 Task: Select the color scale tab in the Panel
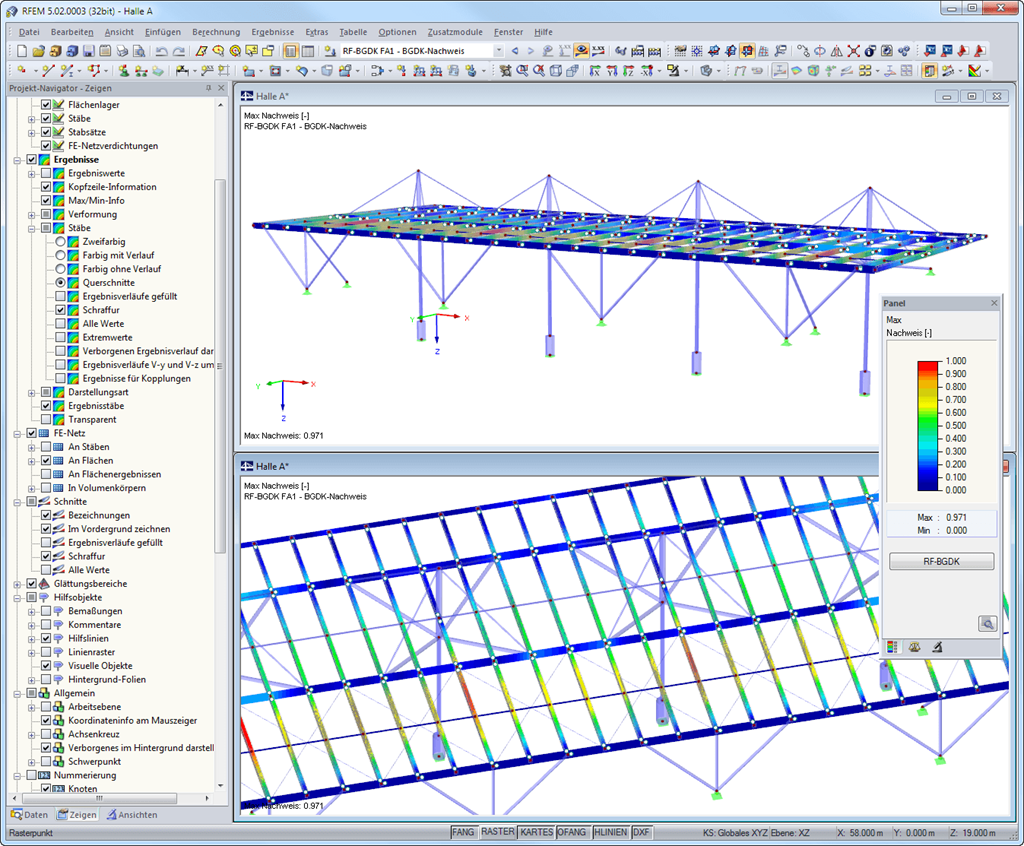pyautogui.click(x=892, y=647)
